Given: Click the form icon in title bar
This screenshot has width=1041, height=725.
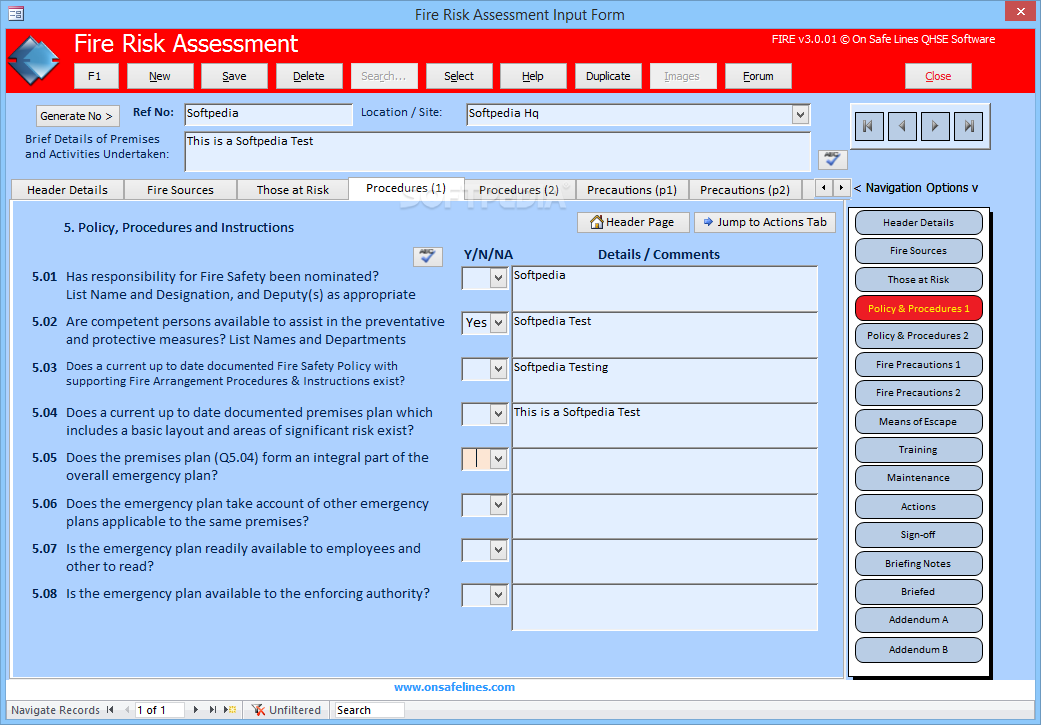Looking at the screenshot, I should click(16, 13).
